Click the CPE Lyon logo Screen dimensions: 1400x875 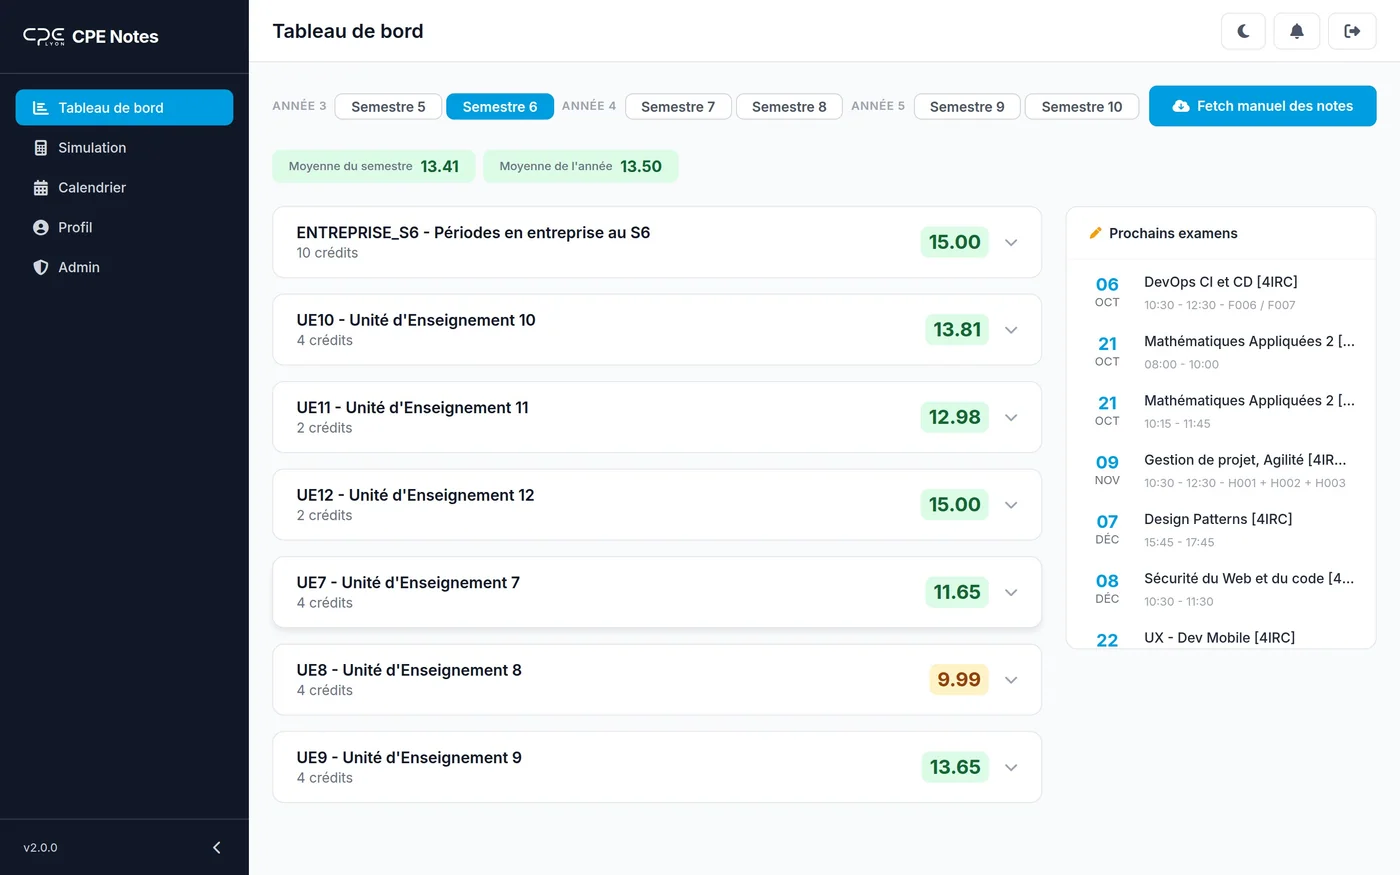[x=44, y=37]
